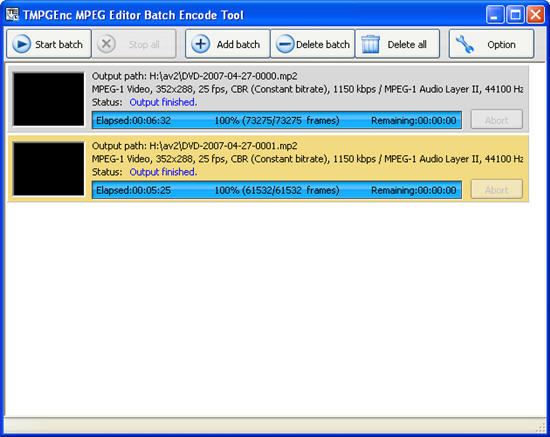This screenshot has height=437, width=550.
Task: Click the window resize grip corner
Action: click(541, 427)
